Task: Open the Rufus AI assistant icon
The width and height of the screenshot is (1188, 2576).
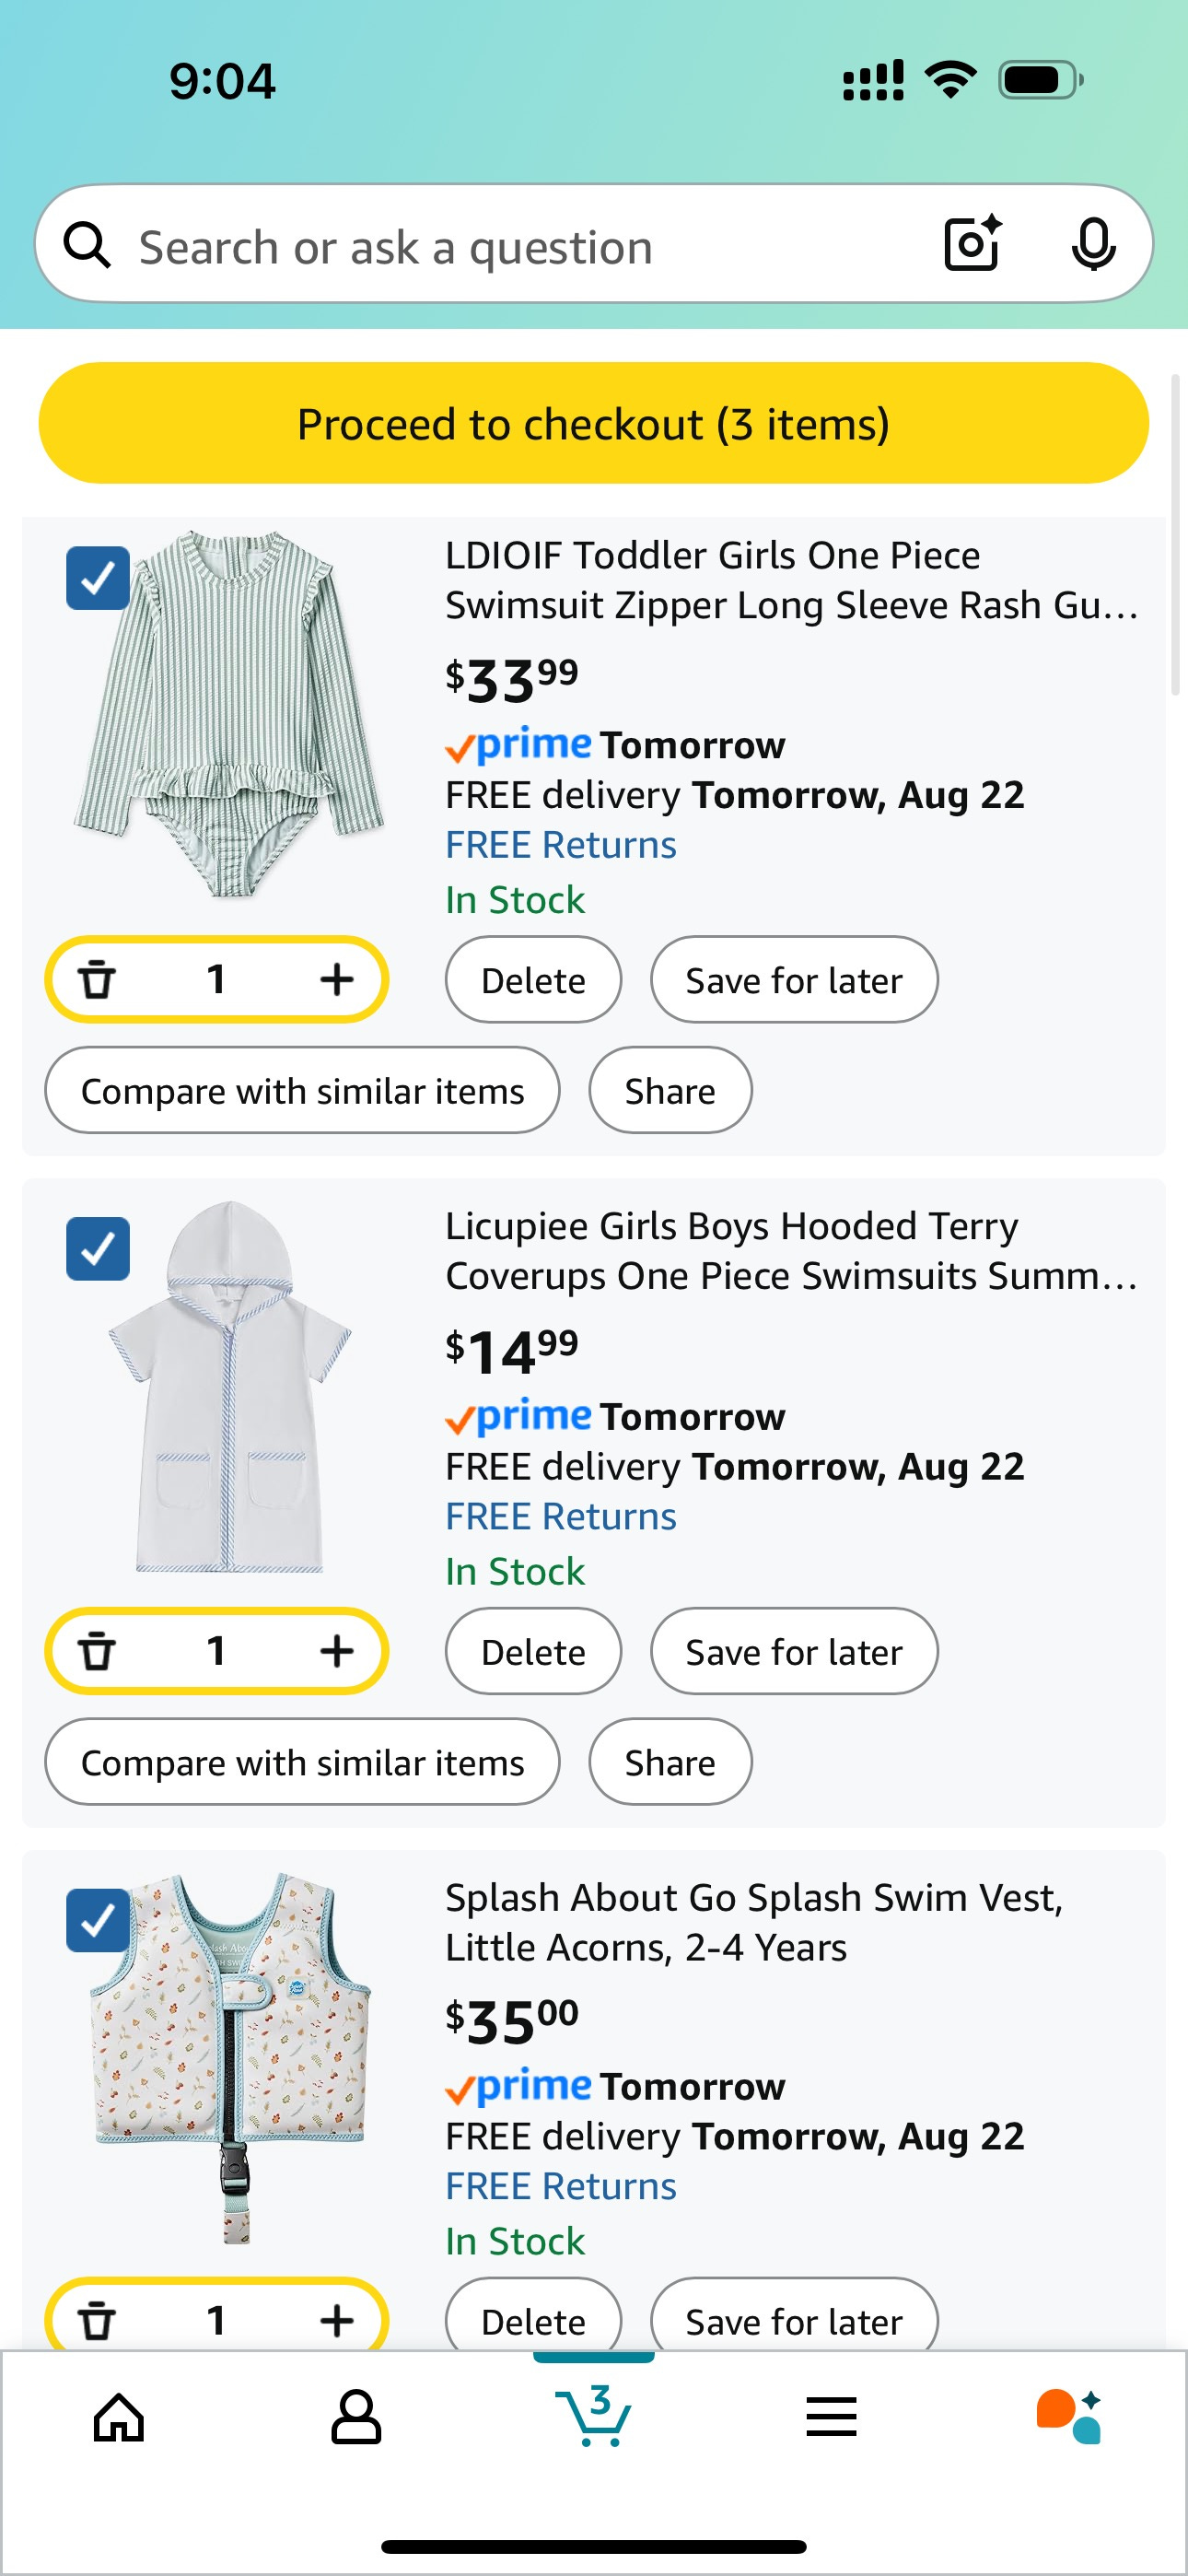Action: click(x=1068, y=2416)
